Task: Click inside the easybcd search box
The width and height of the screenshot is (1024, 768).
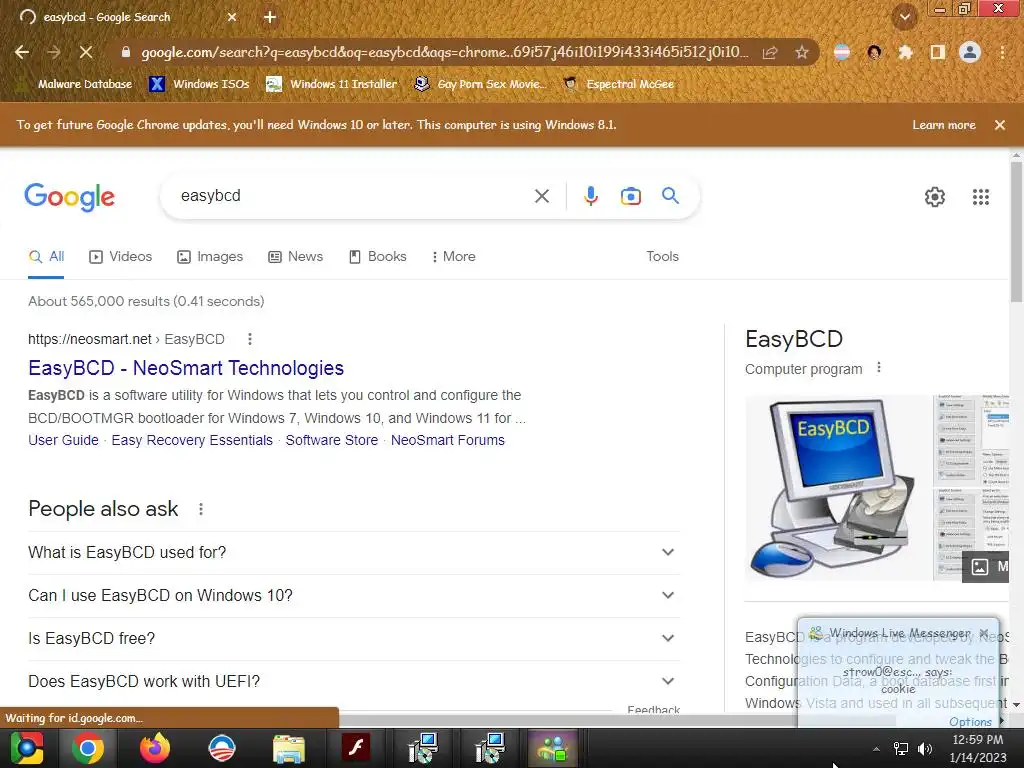Action: coord(353,196)
